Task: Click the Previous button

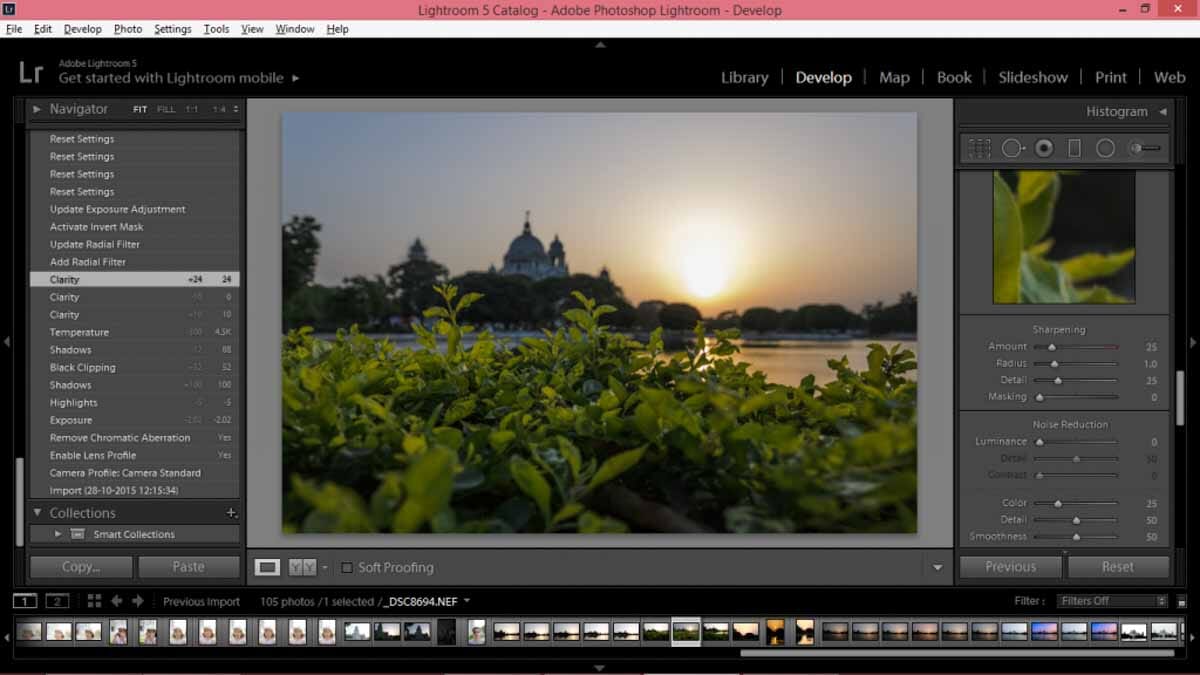Action: tap(1010, 566)
